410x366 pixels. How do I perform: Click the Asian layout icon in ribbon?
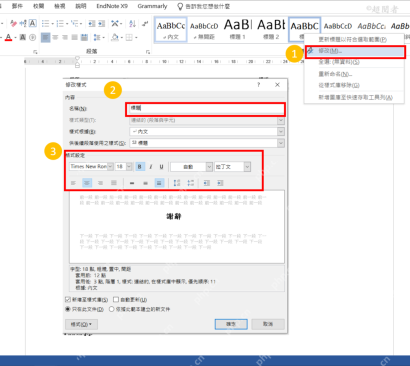coord(115,23)
